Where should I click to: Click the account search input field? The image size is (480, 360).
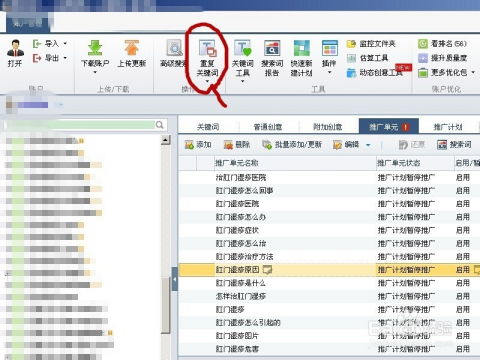[x=80, y=125]
